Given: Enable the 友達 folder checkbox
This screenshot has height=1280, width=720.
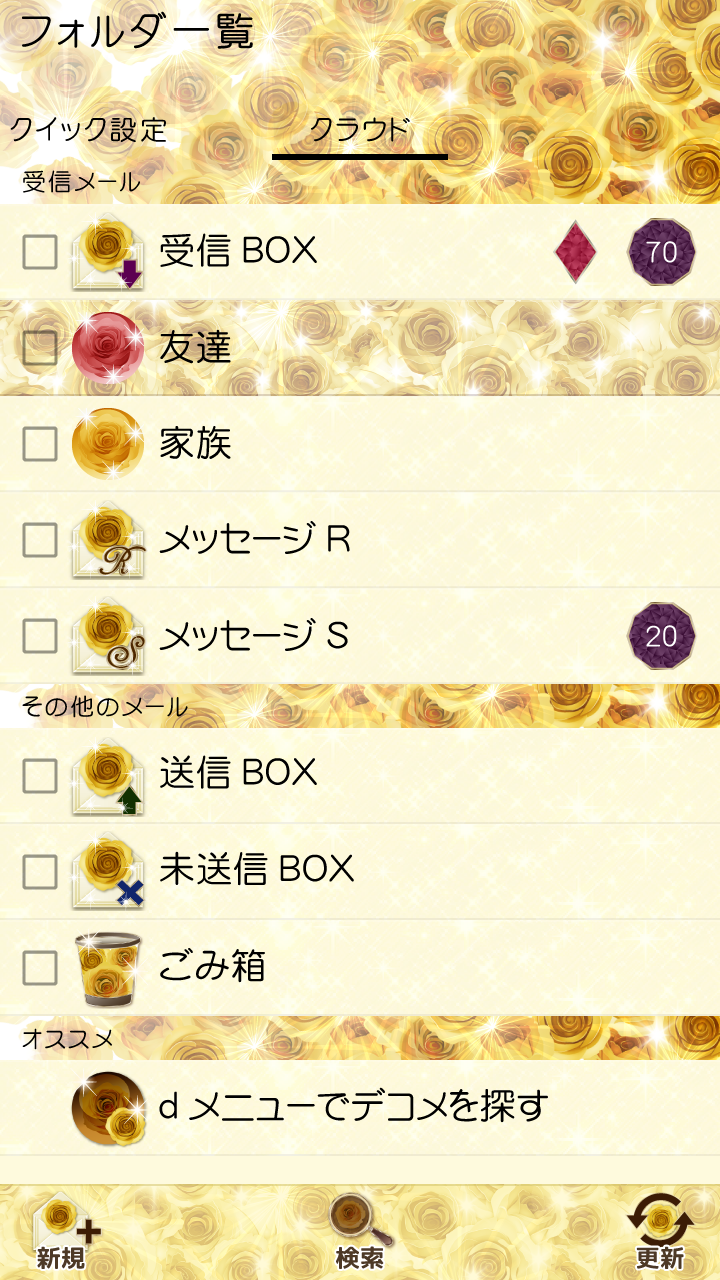Looking at the screenshot, I should (40, 348).
